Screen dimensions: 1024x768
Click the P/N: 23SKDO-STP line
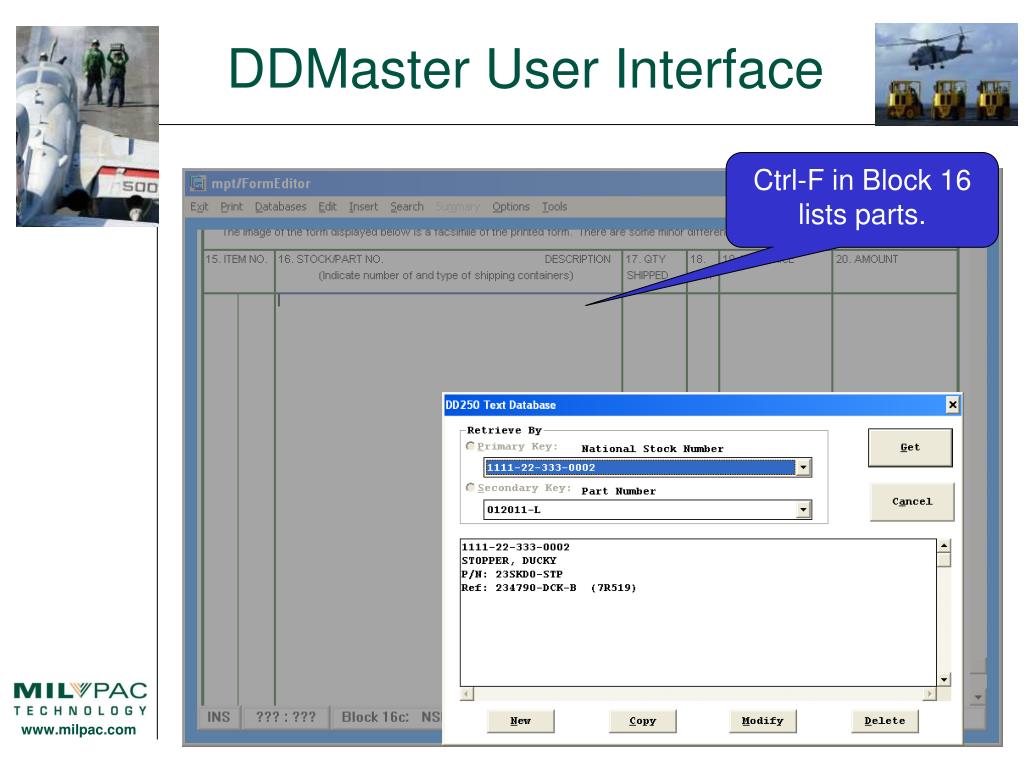coord(512,574)
